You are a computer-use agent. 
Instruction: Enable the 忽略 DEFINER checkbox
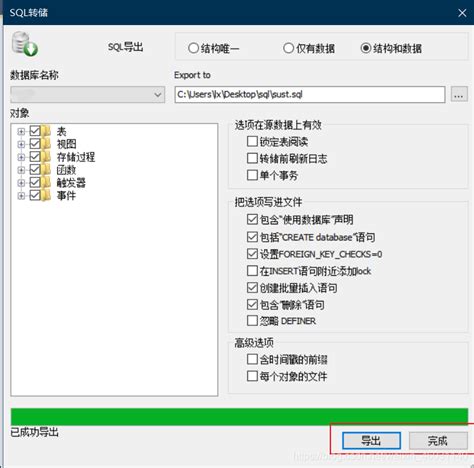pos(252,321)
